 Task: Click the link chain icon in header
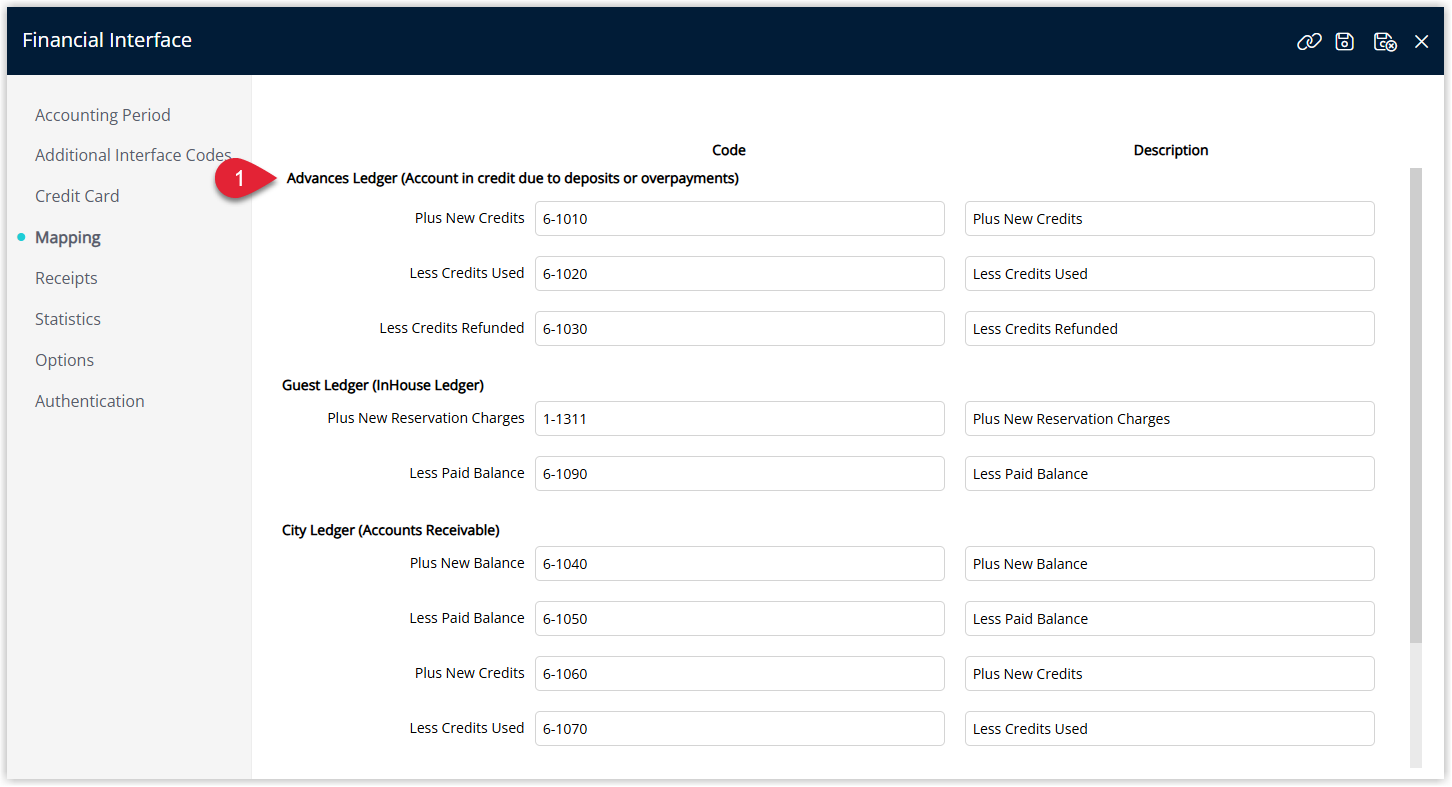[1309, 41]
